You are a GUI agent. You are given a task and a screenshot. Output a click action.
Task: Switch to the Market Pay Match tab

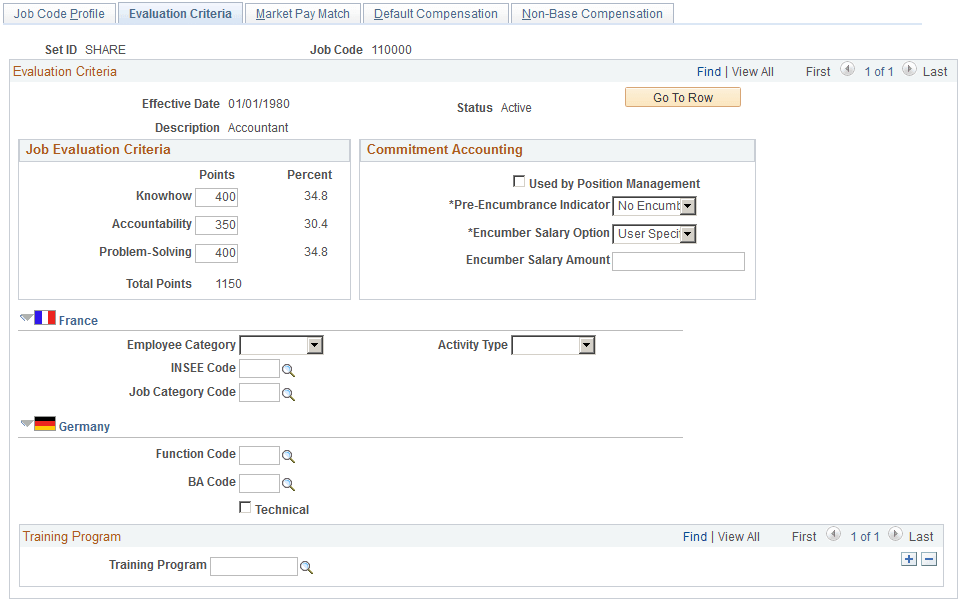pyautogui.click(x=302, y=13)
